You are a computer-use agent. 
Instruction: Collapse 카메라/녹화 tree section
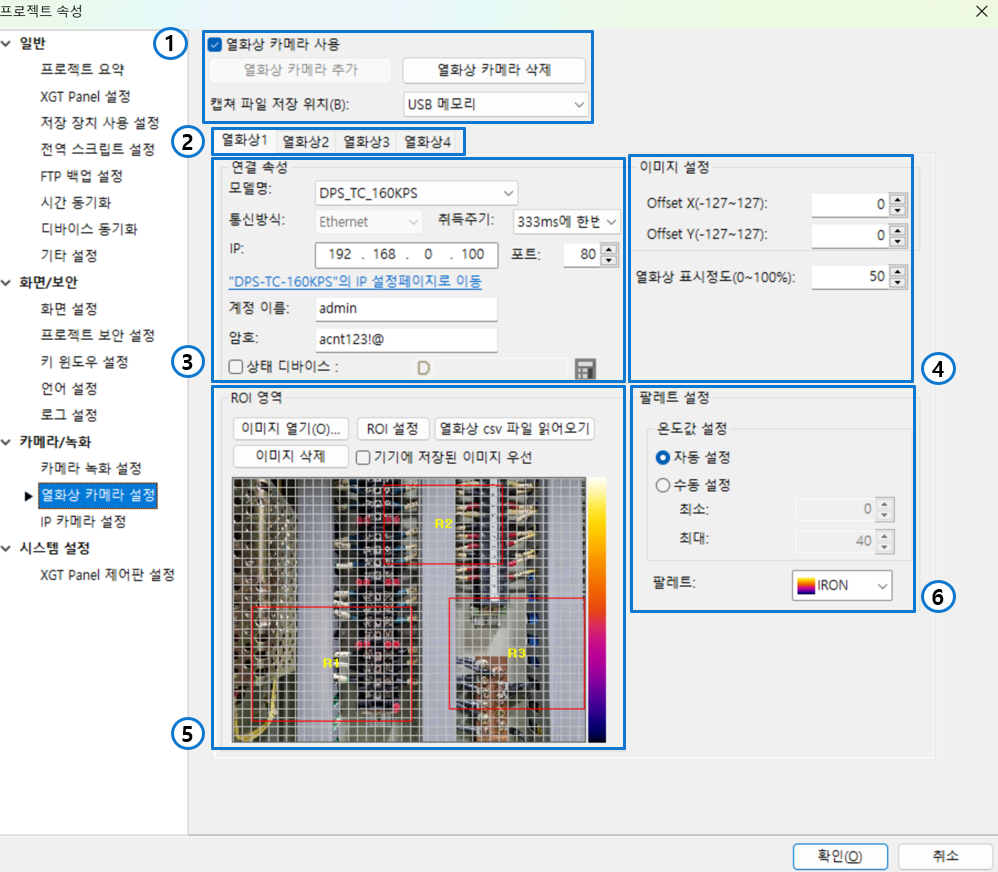(6, 442)
